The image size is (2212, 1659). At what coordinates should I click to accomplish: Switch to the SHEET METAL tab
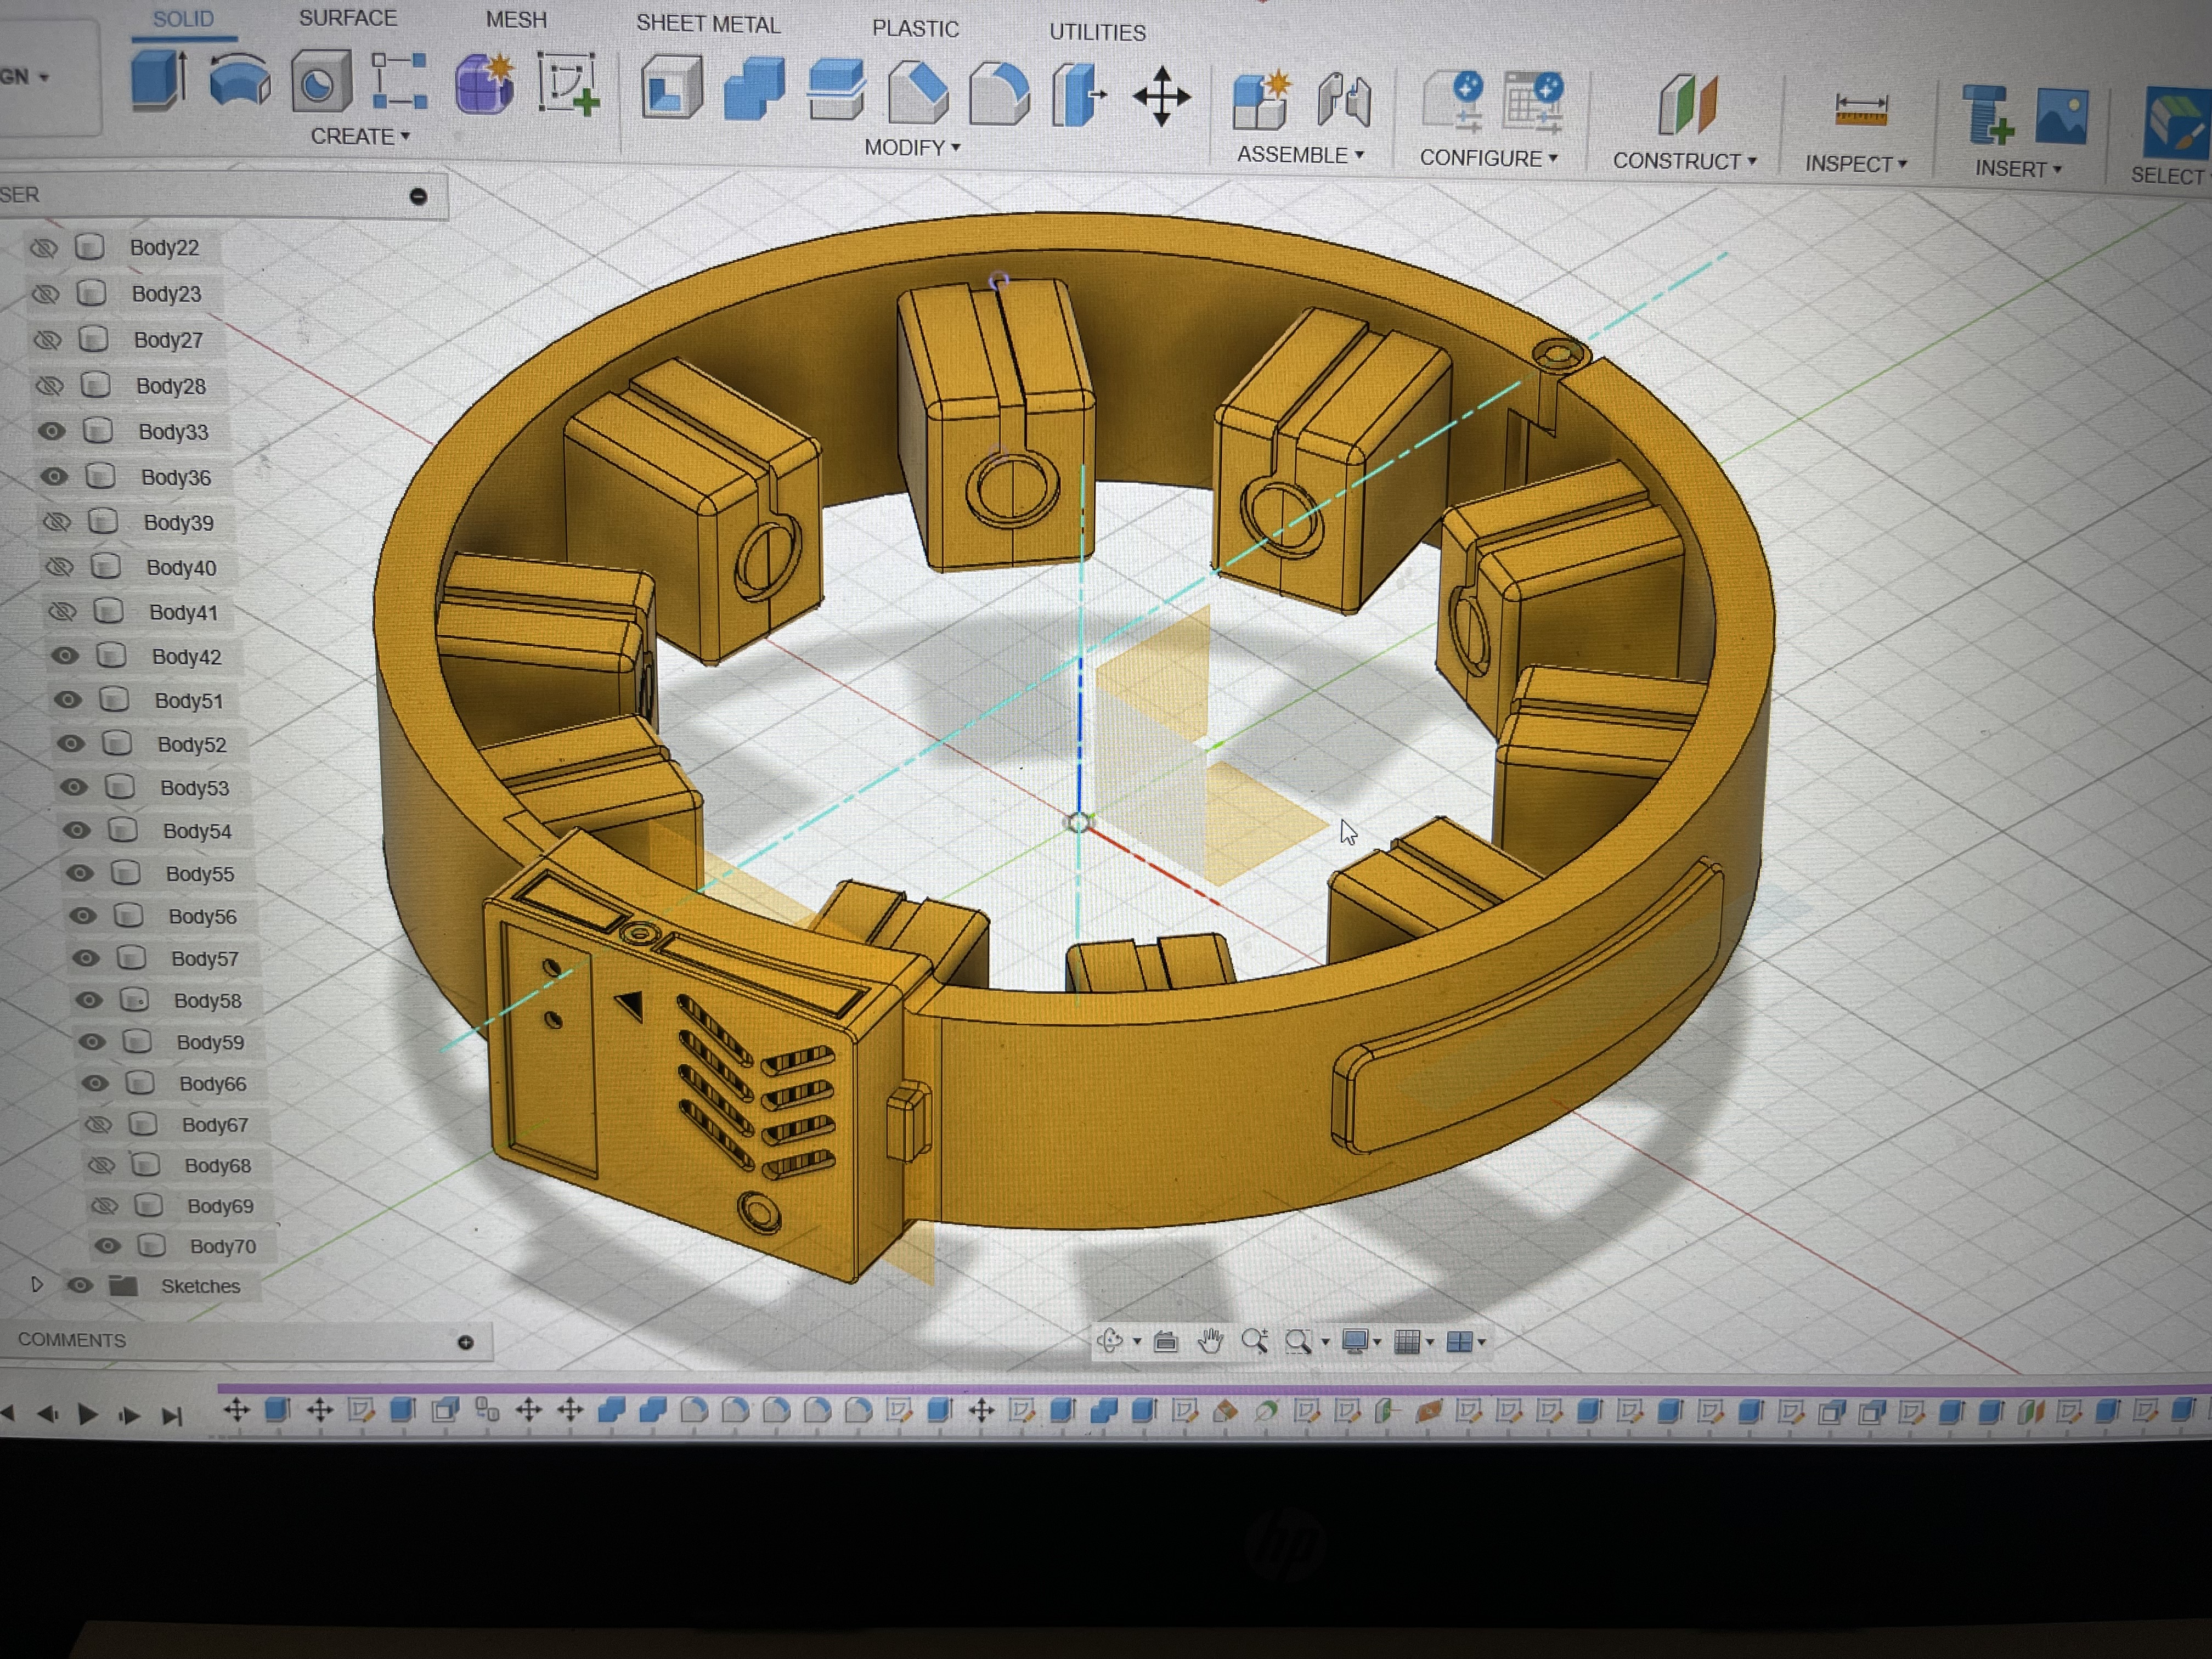pos(708,24)
